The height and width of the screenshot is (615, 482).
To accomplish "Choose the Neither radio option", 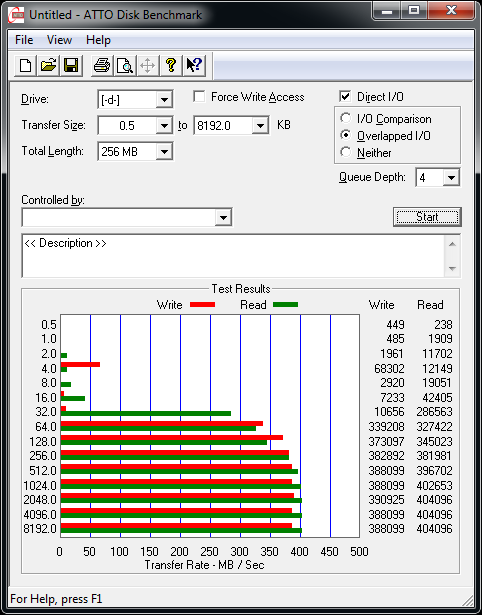I will click(346, 152).
